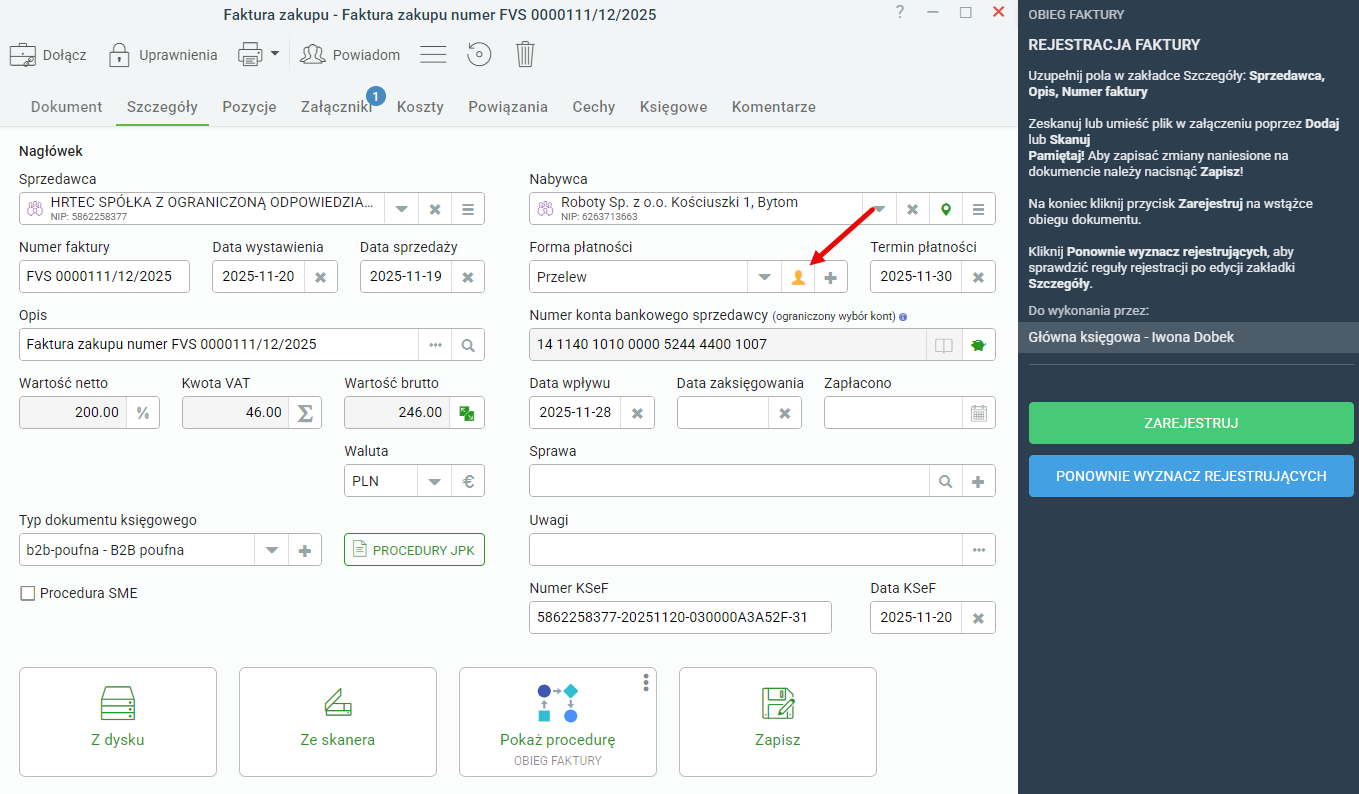Switch to the Pozycje tab
This screenshot has width=1359, height=794.
point(249,107)
